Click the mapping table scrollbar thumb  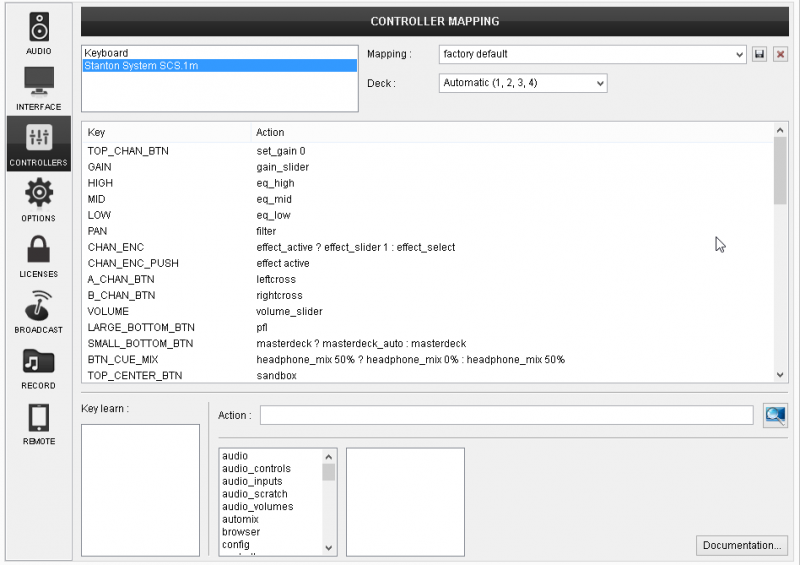point(780,171)
